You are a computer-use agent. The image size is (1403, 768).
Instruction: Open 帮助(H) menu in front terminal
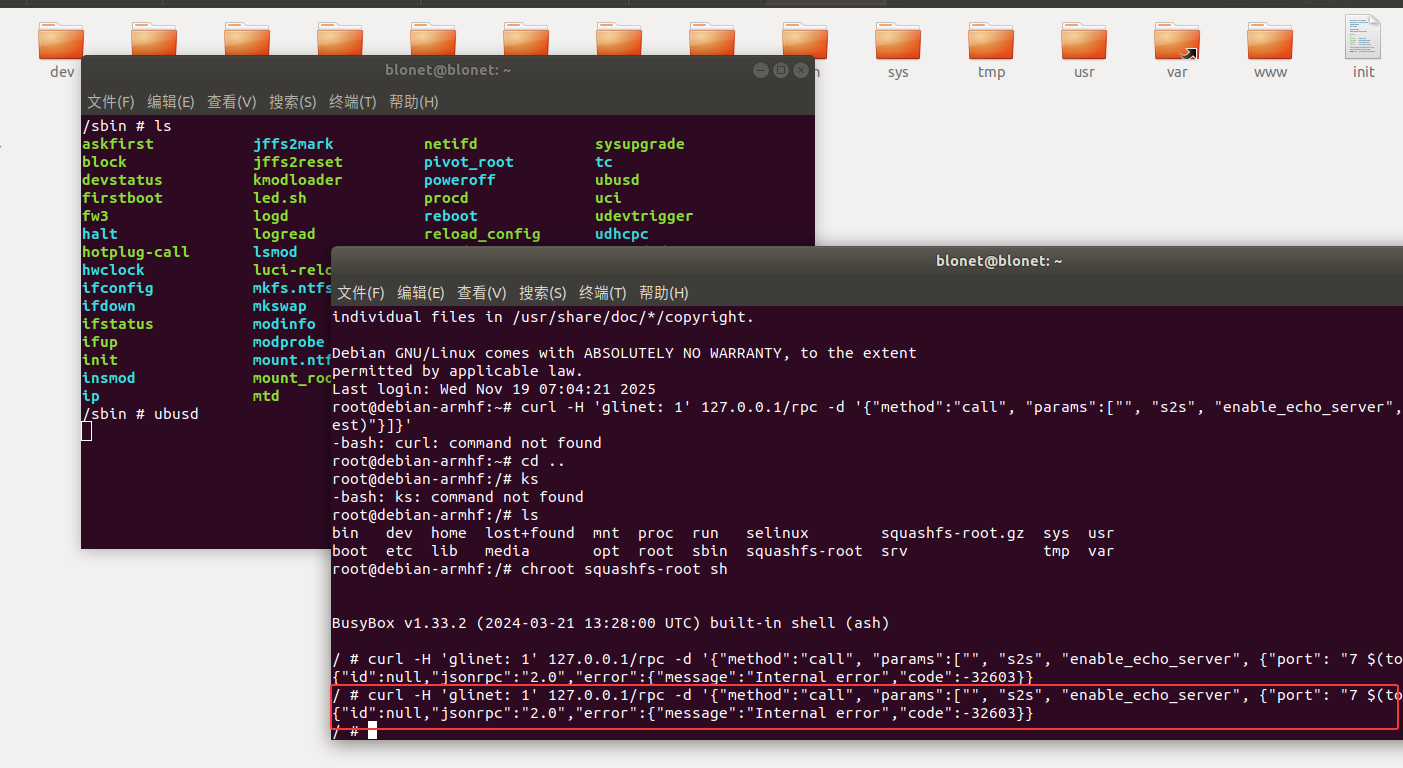click(x=664, y=293)
